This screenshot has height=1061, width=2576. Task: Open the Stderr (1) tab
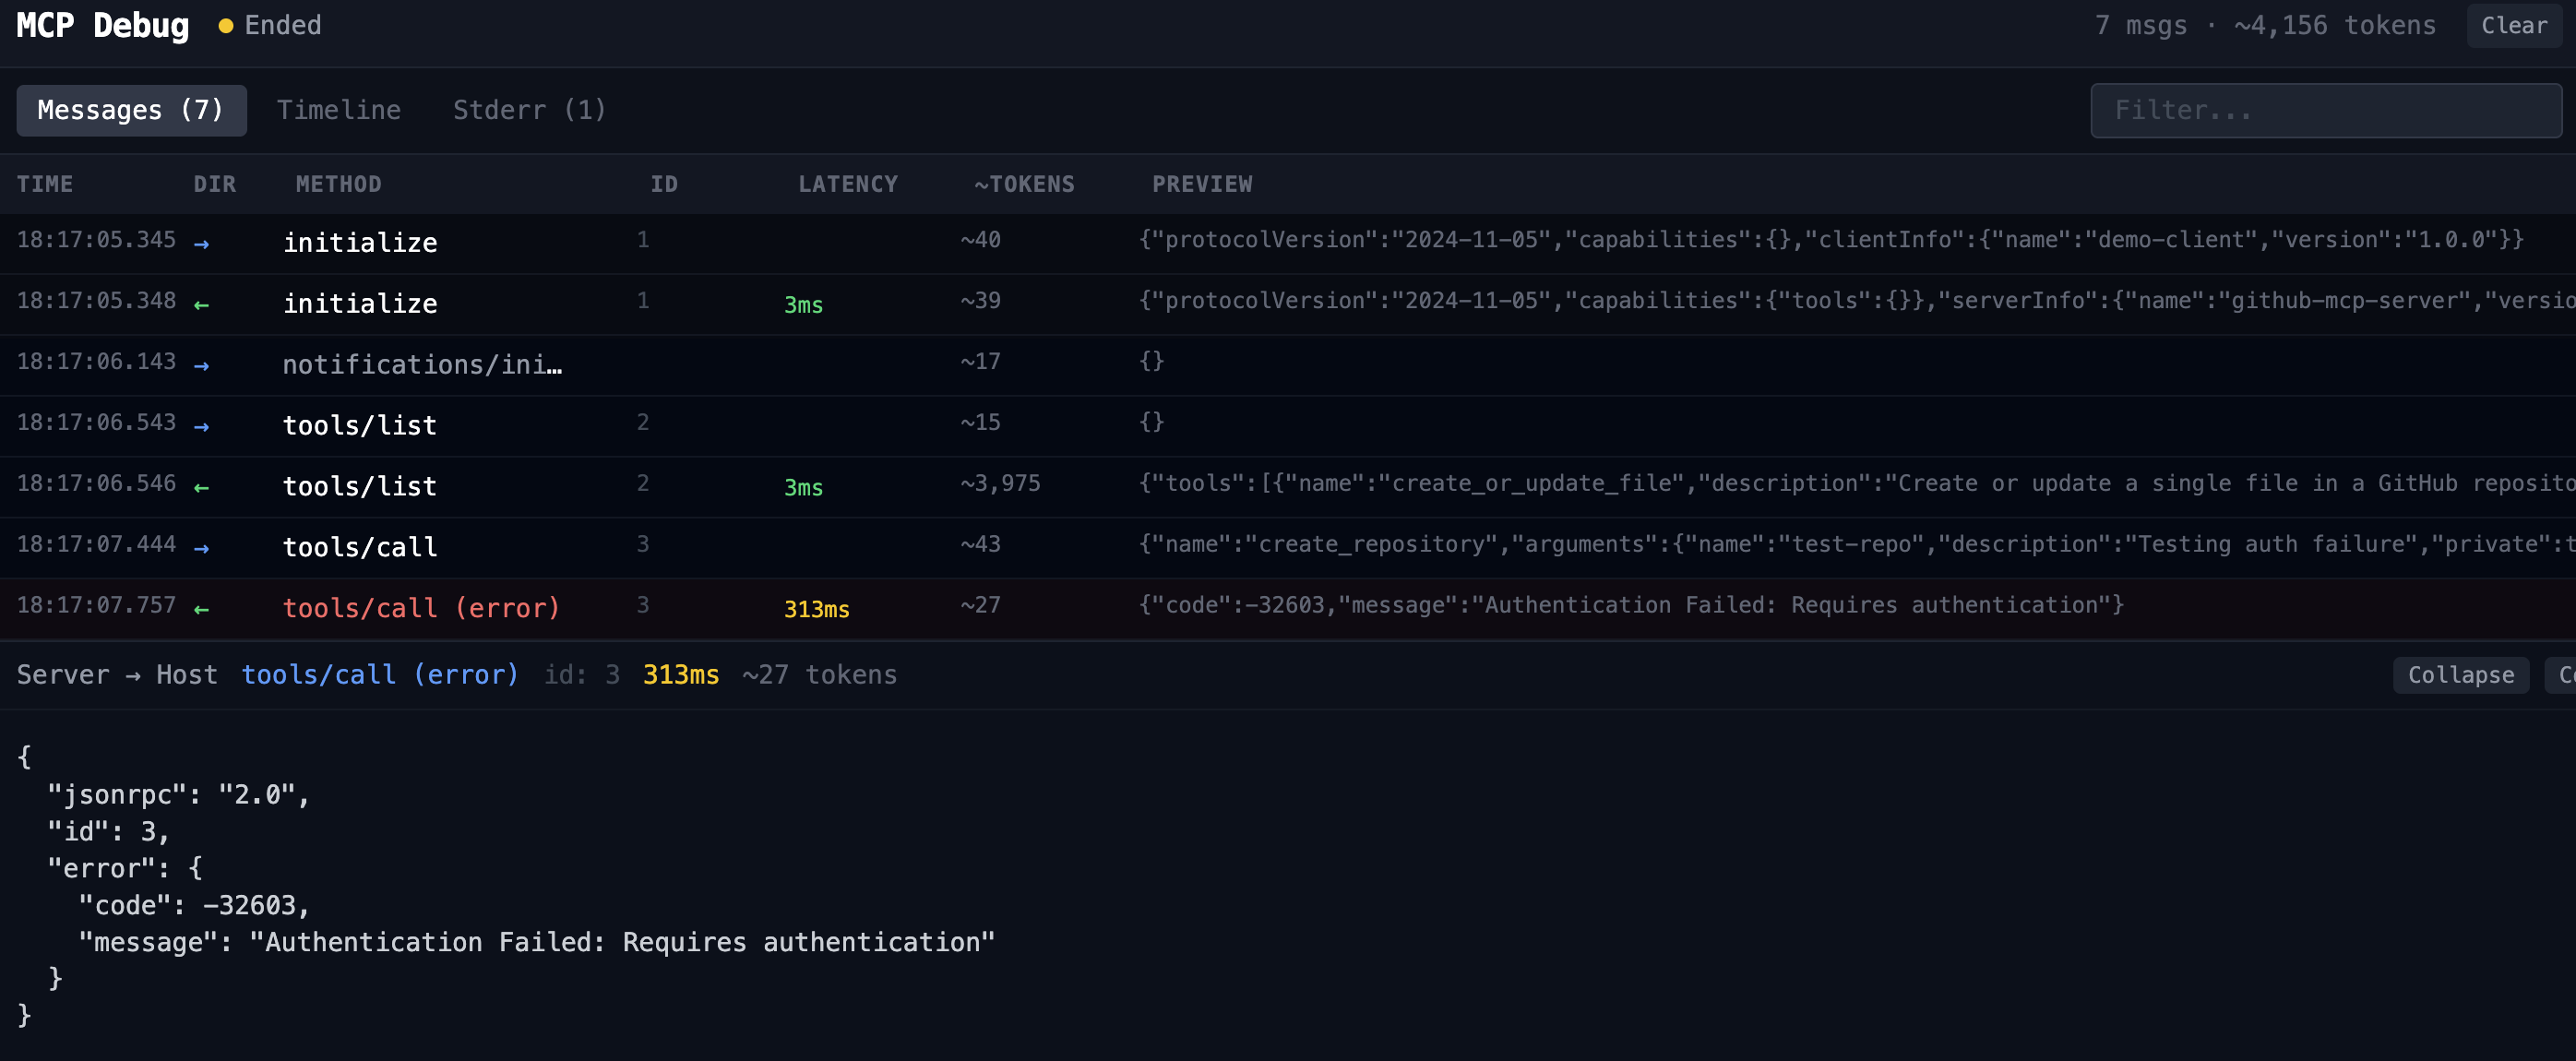[x=528, y=110]
